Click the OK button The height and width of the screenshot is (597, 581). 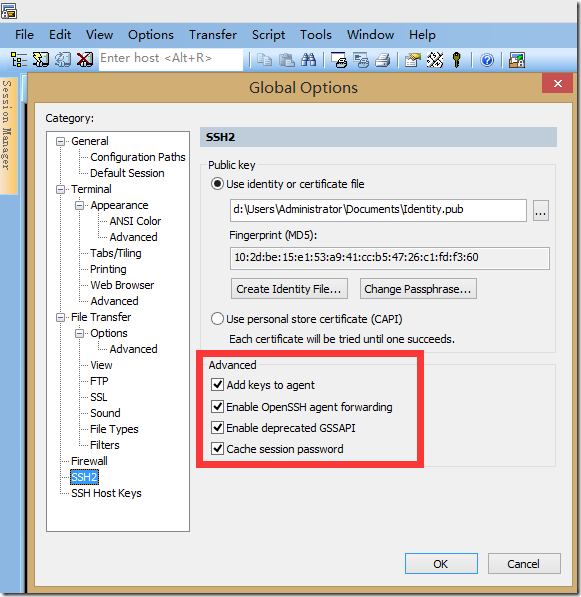(441, 563)
